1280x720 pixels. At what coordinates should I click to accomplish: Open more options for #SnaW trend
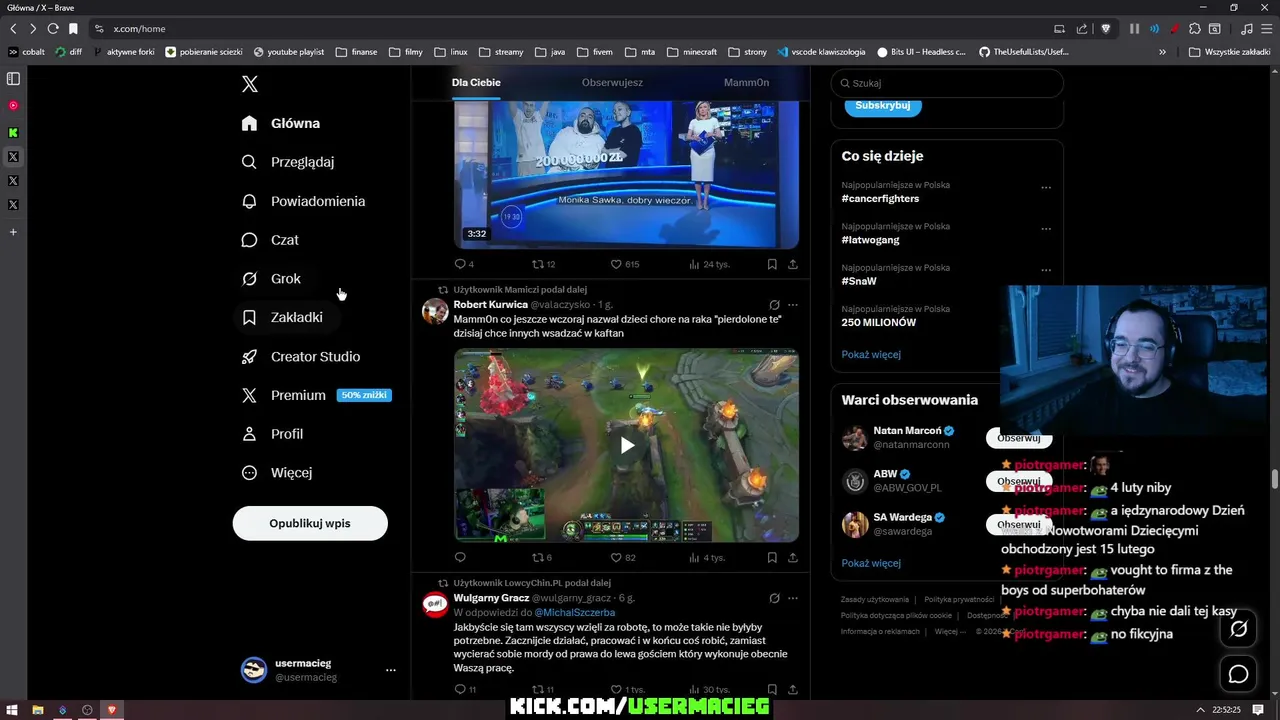pyautogui.click(x=1046, y=270)
